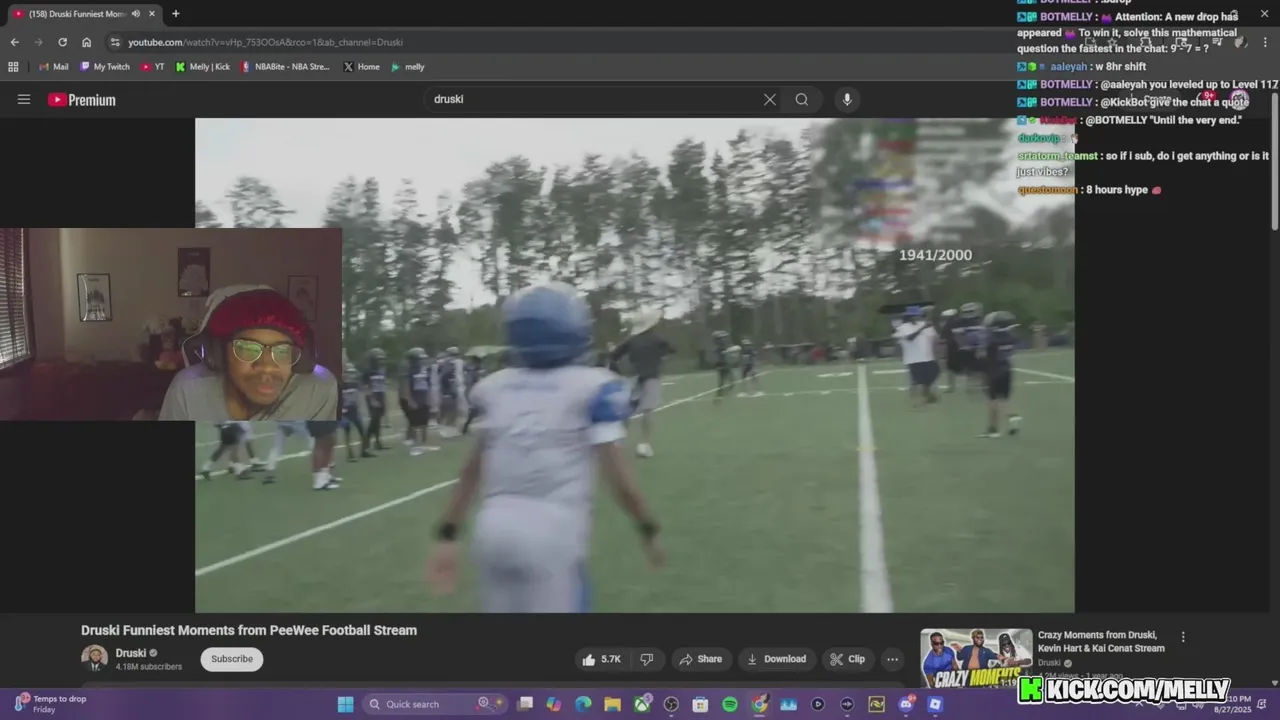Viewport: 1280px width, 720px height.
Task: Open the Melly | Kick bookmark
Action: 203,67
